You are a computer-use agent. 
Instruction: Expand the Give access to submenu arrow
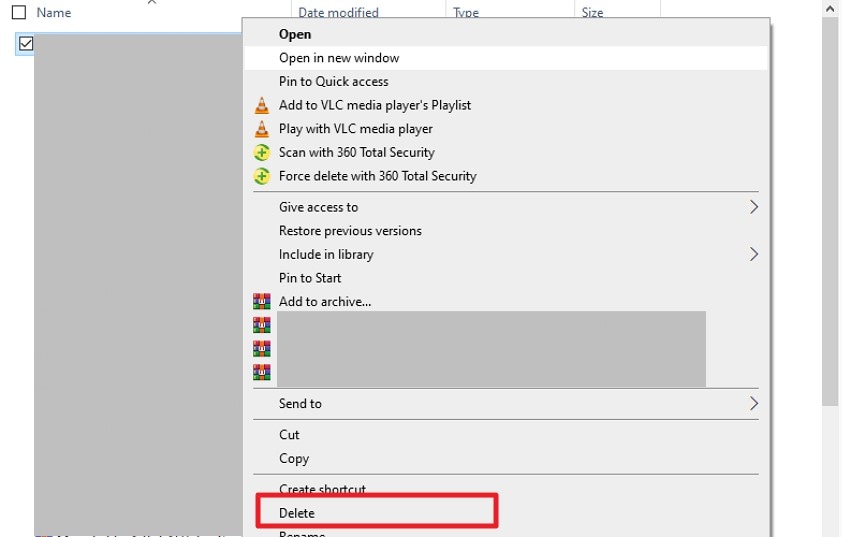click(x=753, y=207)
